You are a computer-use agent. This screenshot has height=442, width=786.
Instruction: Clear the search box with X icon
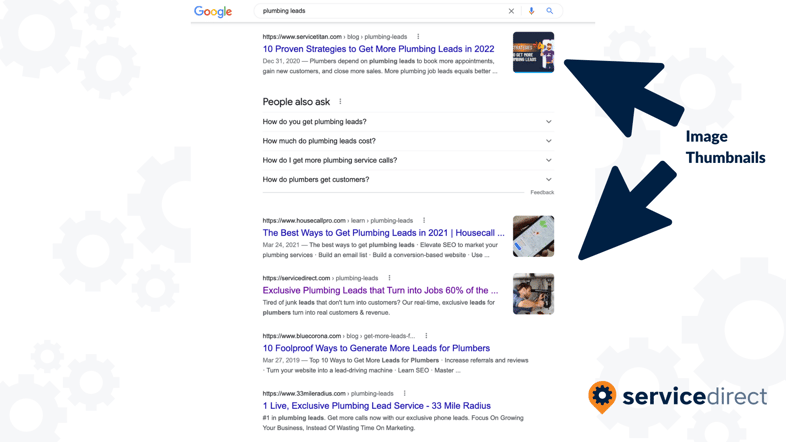(x=511, y=11)
